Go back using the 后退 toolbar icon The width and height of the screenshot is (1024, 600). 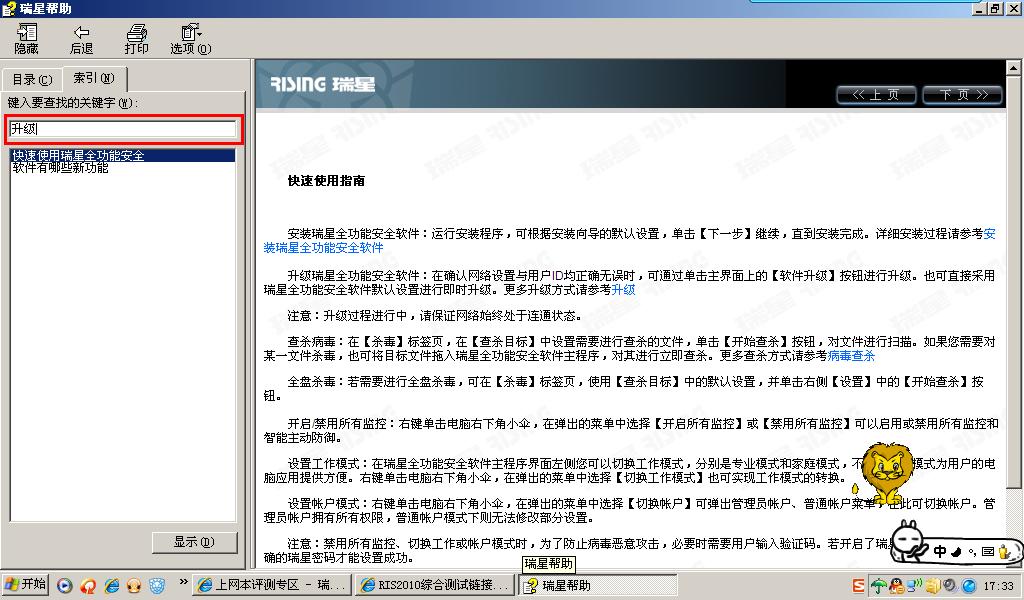tap(81, 39)
